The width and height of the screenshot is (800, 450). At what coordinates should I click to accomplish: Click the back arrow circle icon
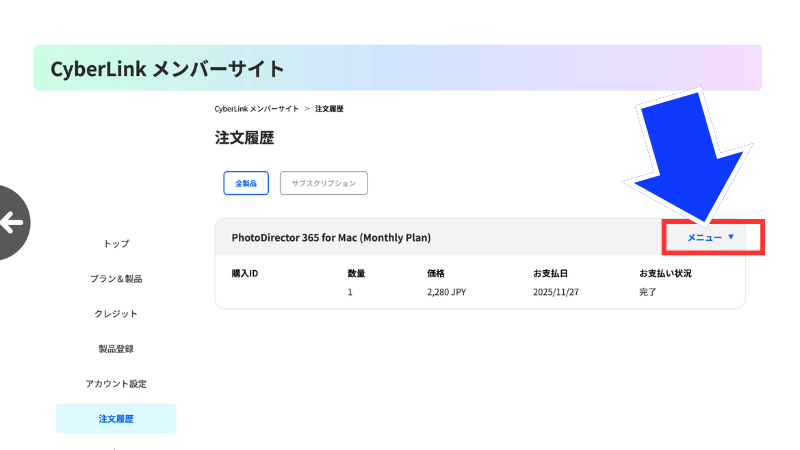[x=12, y=222]
